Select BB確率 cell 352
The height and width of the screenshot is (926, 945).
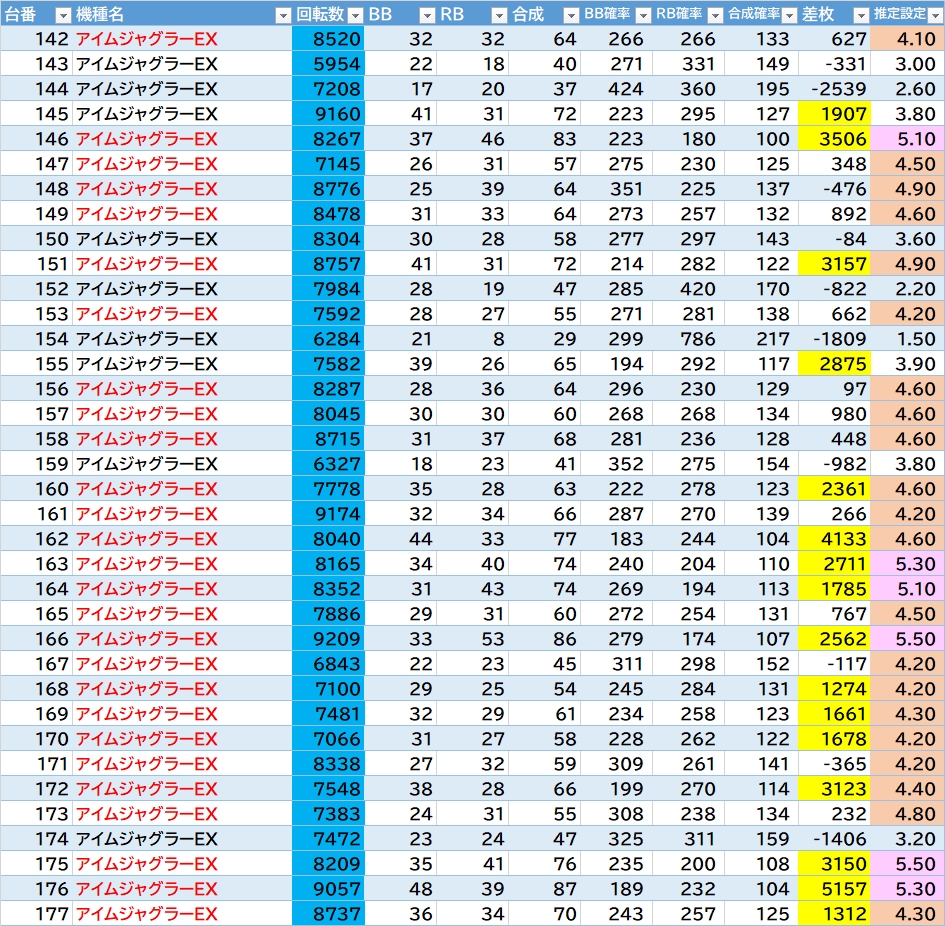[x=616, y=464]
